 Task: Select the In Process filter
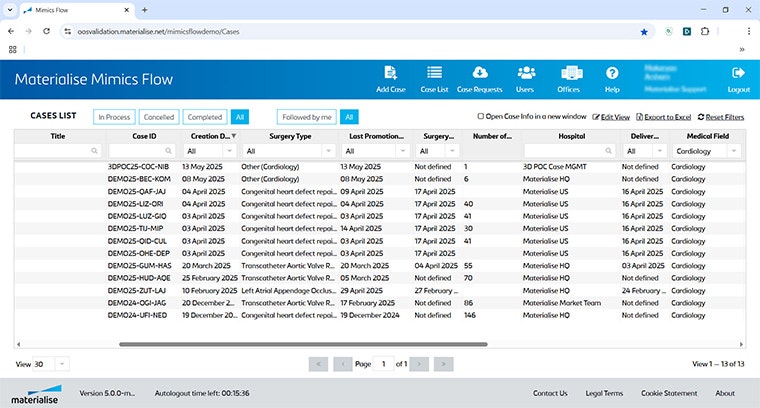pos(114,117)
